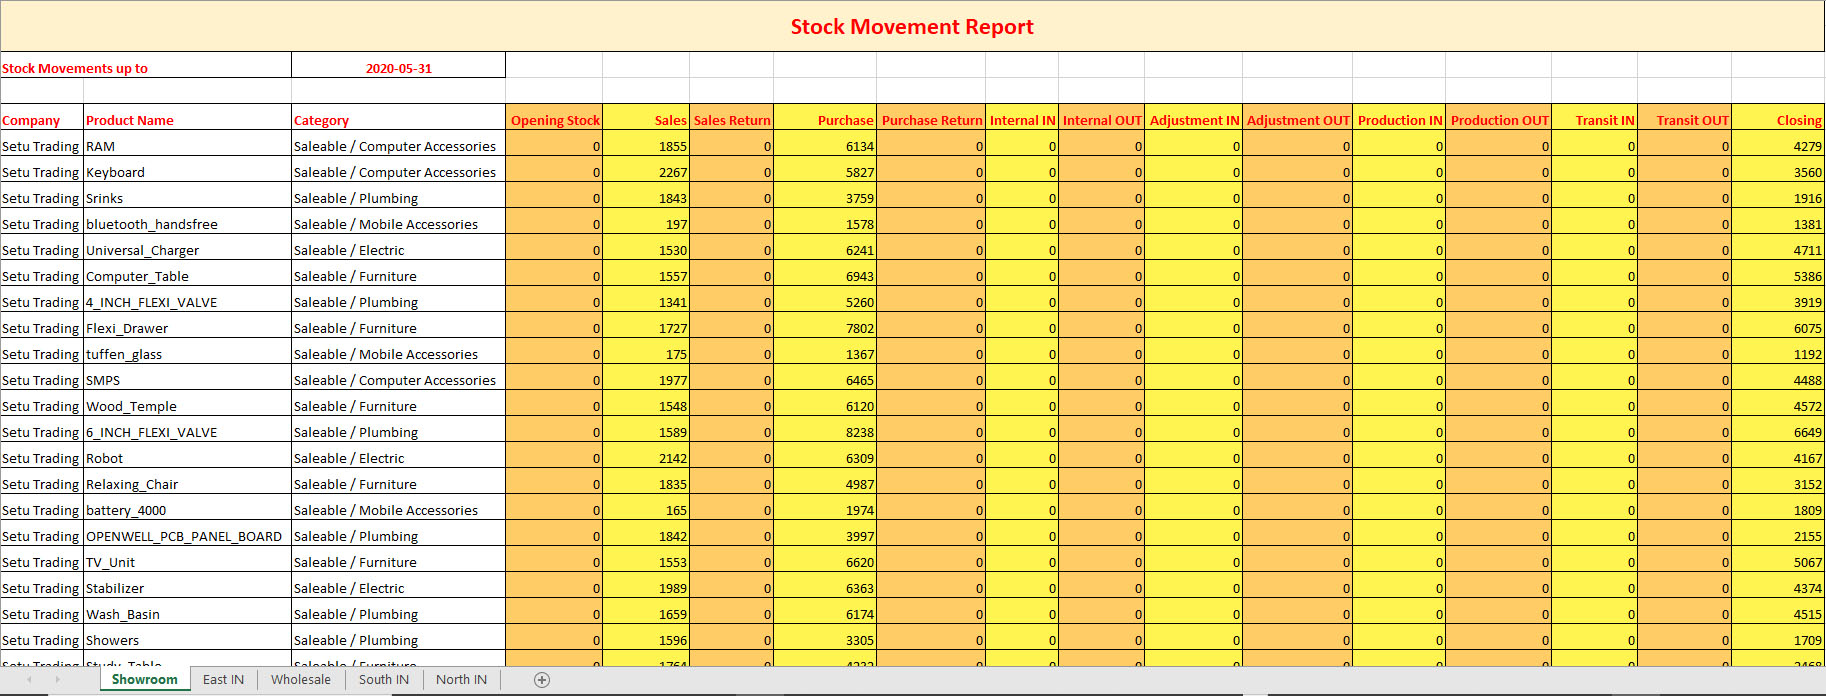This screenshot has height=696, width=1826.
Task: Select the bluetooth_handsfree product cell
Action: point(187,221)
